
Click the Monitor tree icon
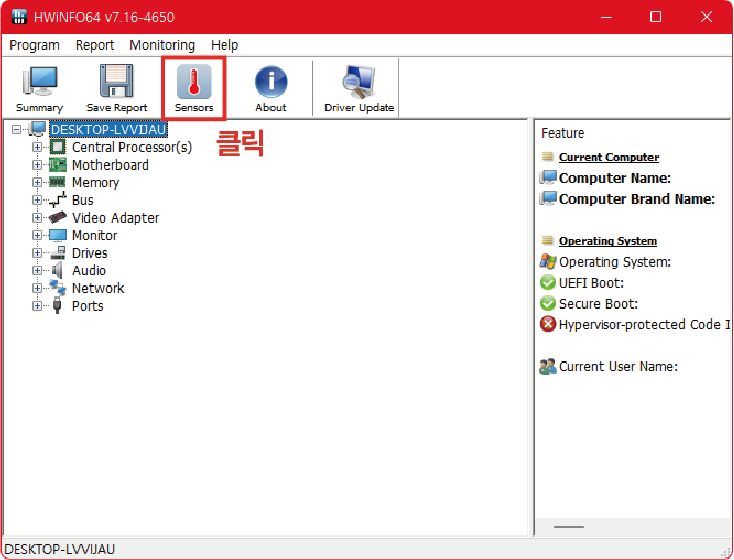58,235
